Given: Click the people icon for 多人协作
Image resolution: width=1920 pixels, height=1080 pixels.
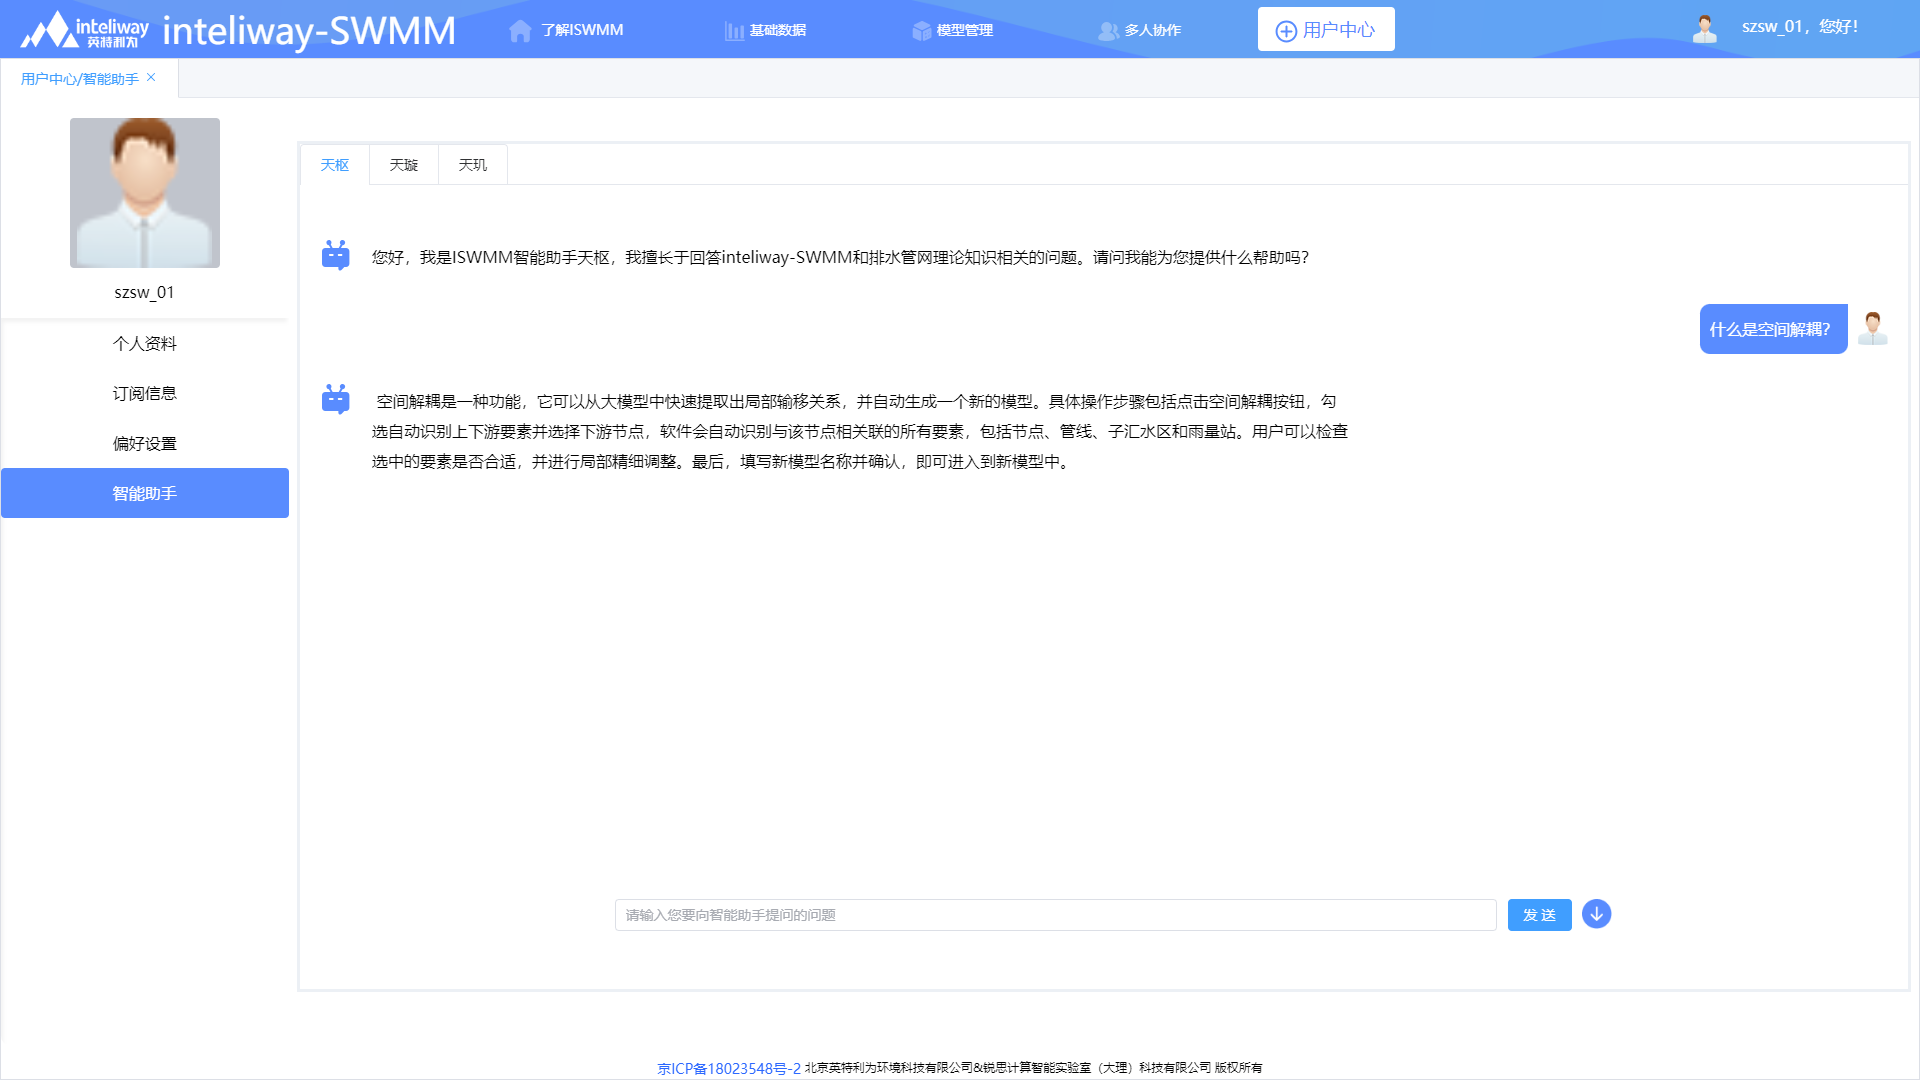Looking at the screenshot, I should (x=1108, y=31).
